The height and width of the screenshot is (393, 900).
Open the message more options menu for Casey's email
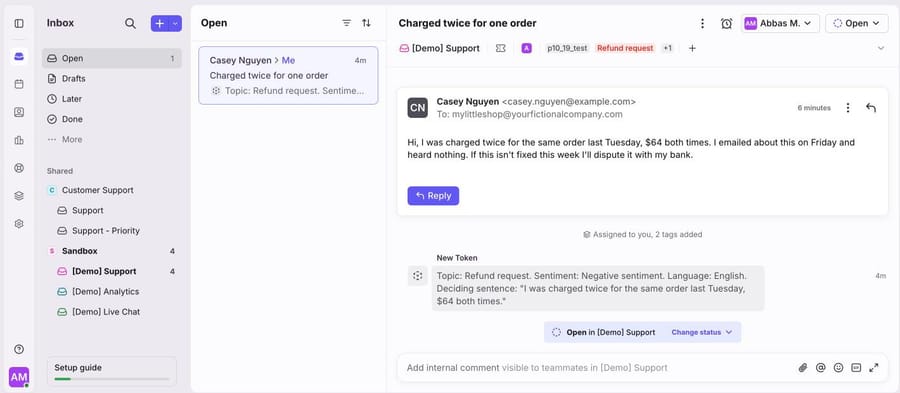848,108
